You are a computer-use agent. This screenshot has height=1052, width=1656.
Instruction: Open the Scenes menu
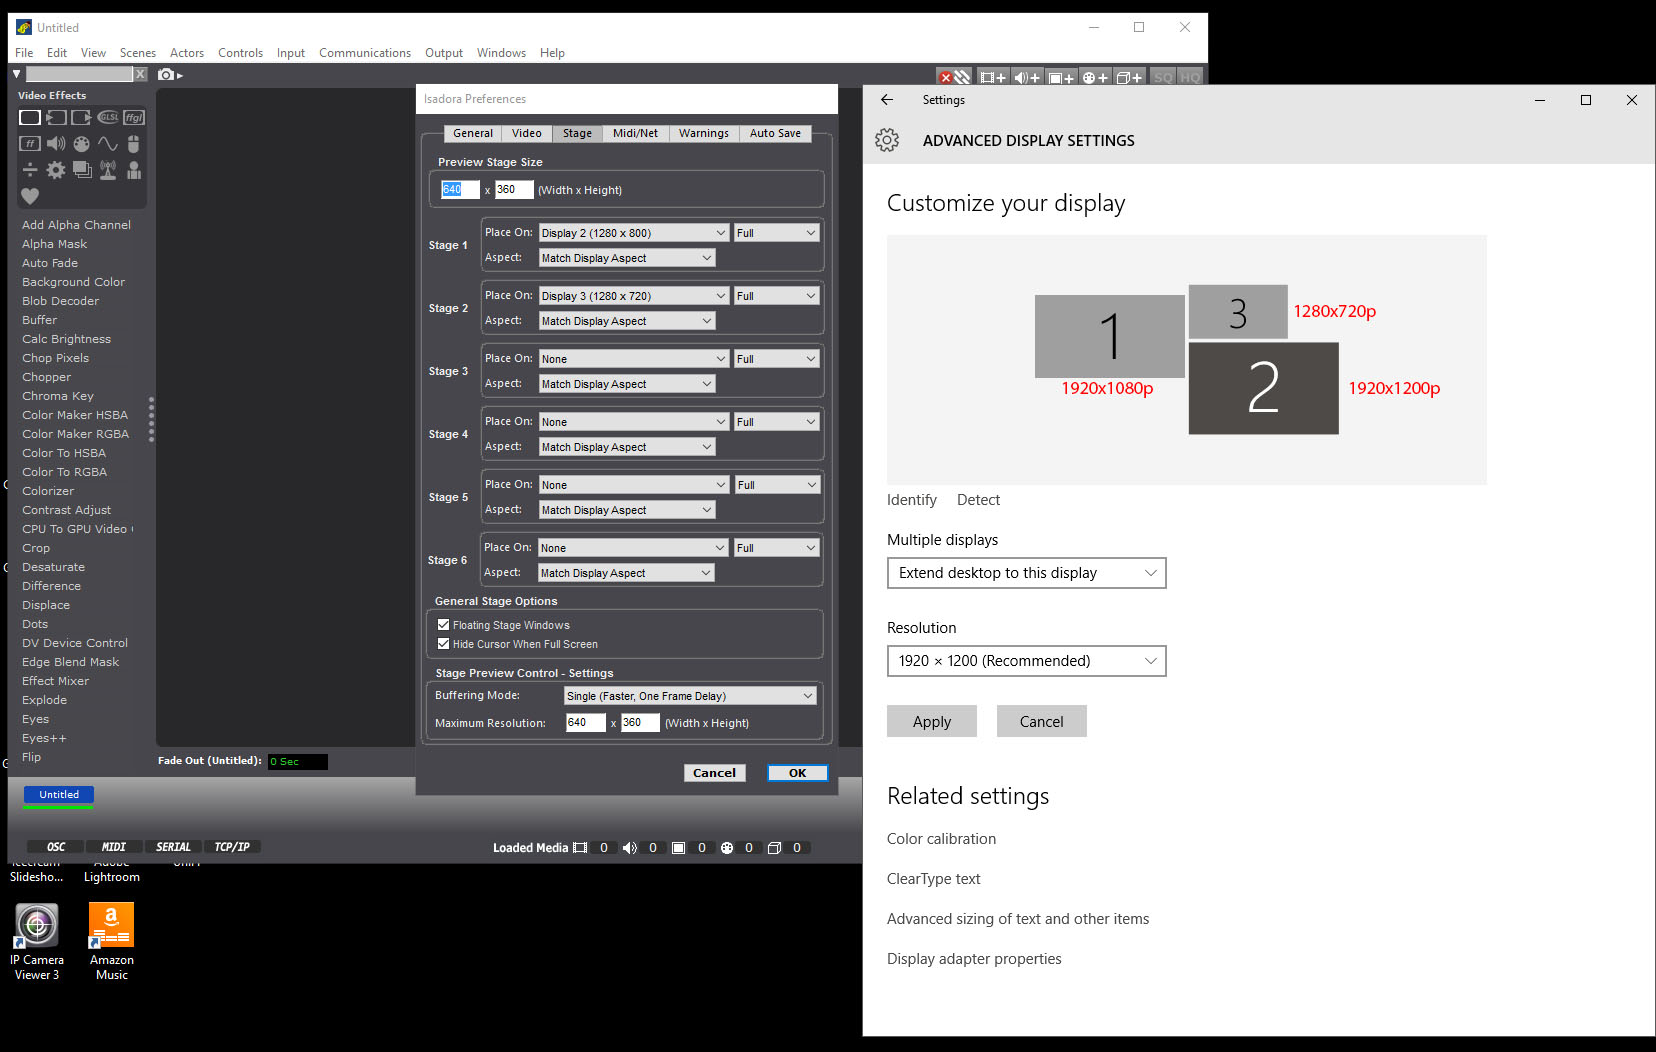[x=138, y=53]
